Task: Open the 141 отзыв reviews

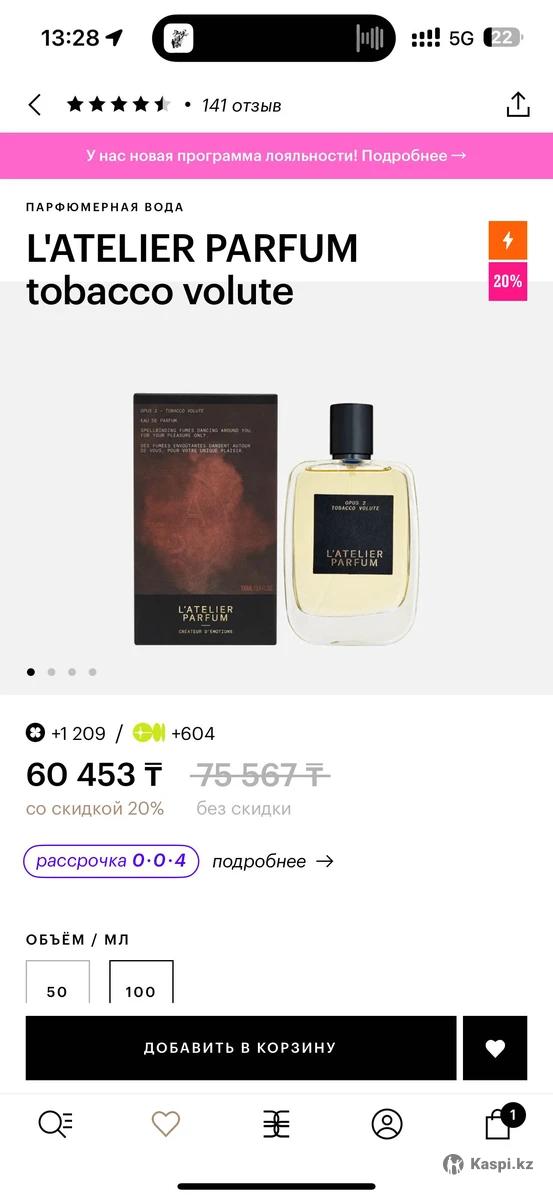Action: (x=241, y=105)
